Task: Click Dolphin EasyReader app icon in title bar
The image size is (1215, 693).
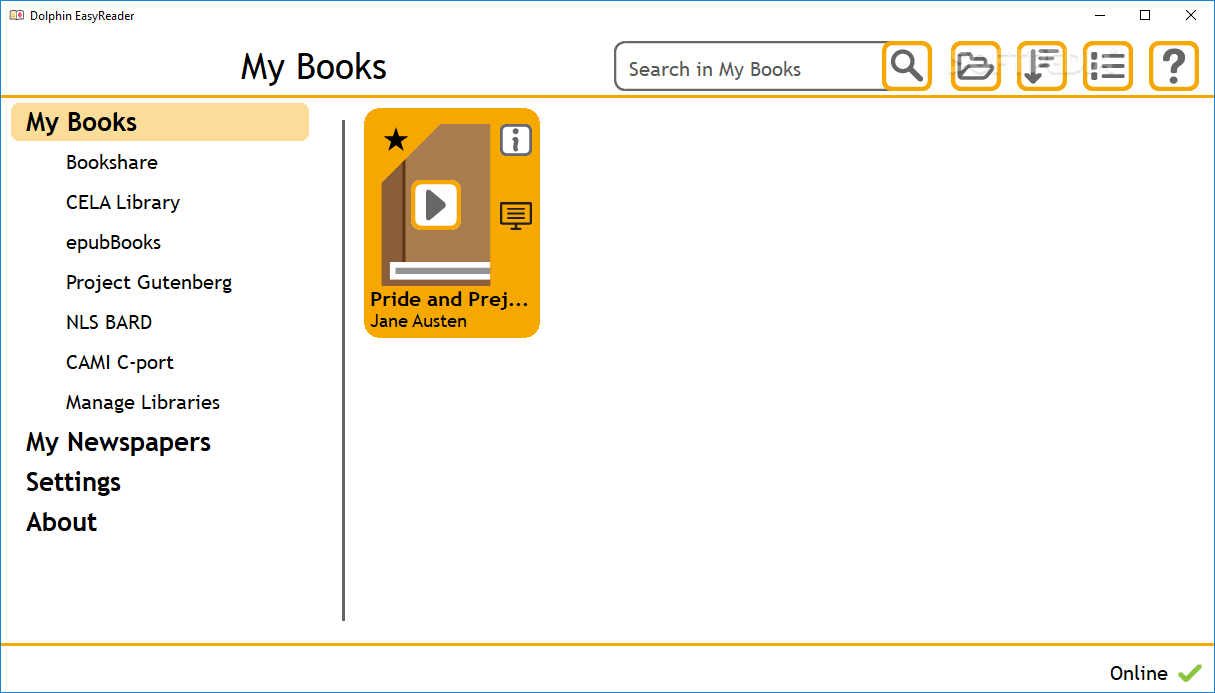Action: tap(16, 15)
